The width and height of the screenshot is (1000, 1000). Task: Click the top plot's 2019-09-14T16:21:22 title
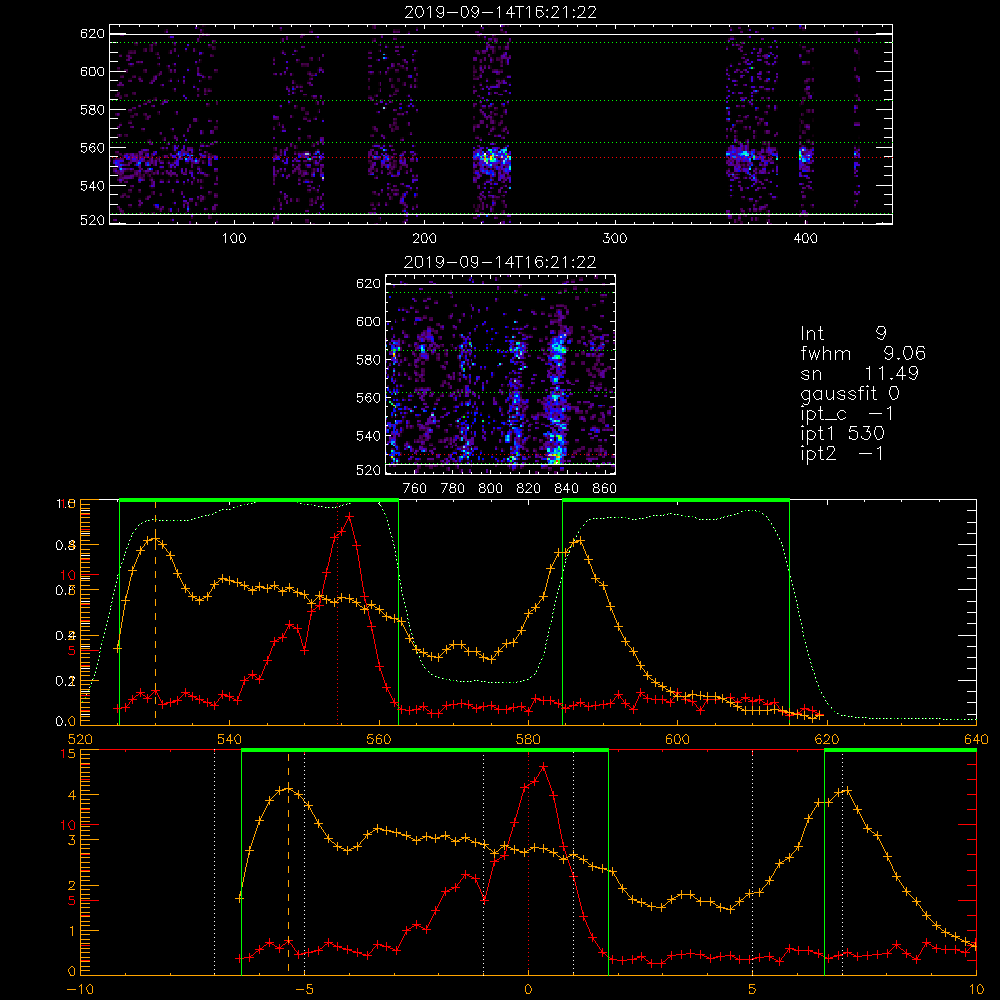pyautogui.click(x=501, y=12)
